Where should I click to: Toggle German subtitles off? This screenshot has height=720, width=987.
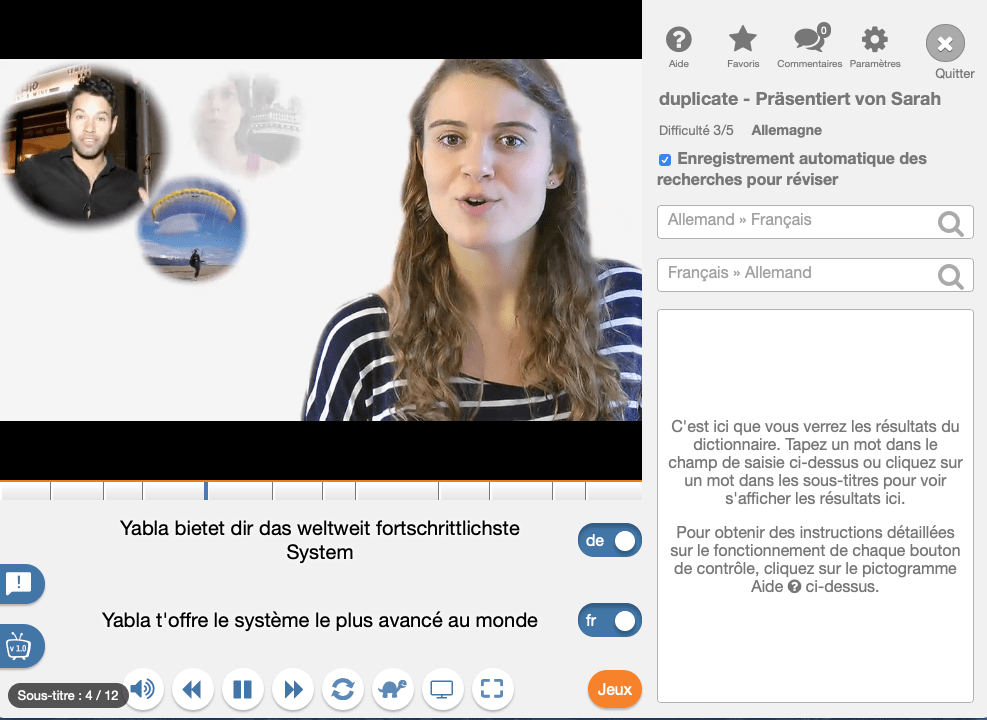610,541
